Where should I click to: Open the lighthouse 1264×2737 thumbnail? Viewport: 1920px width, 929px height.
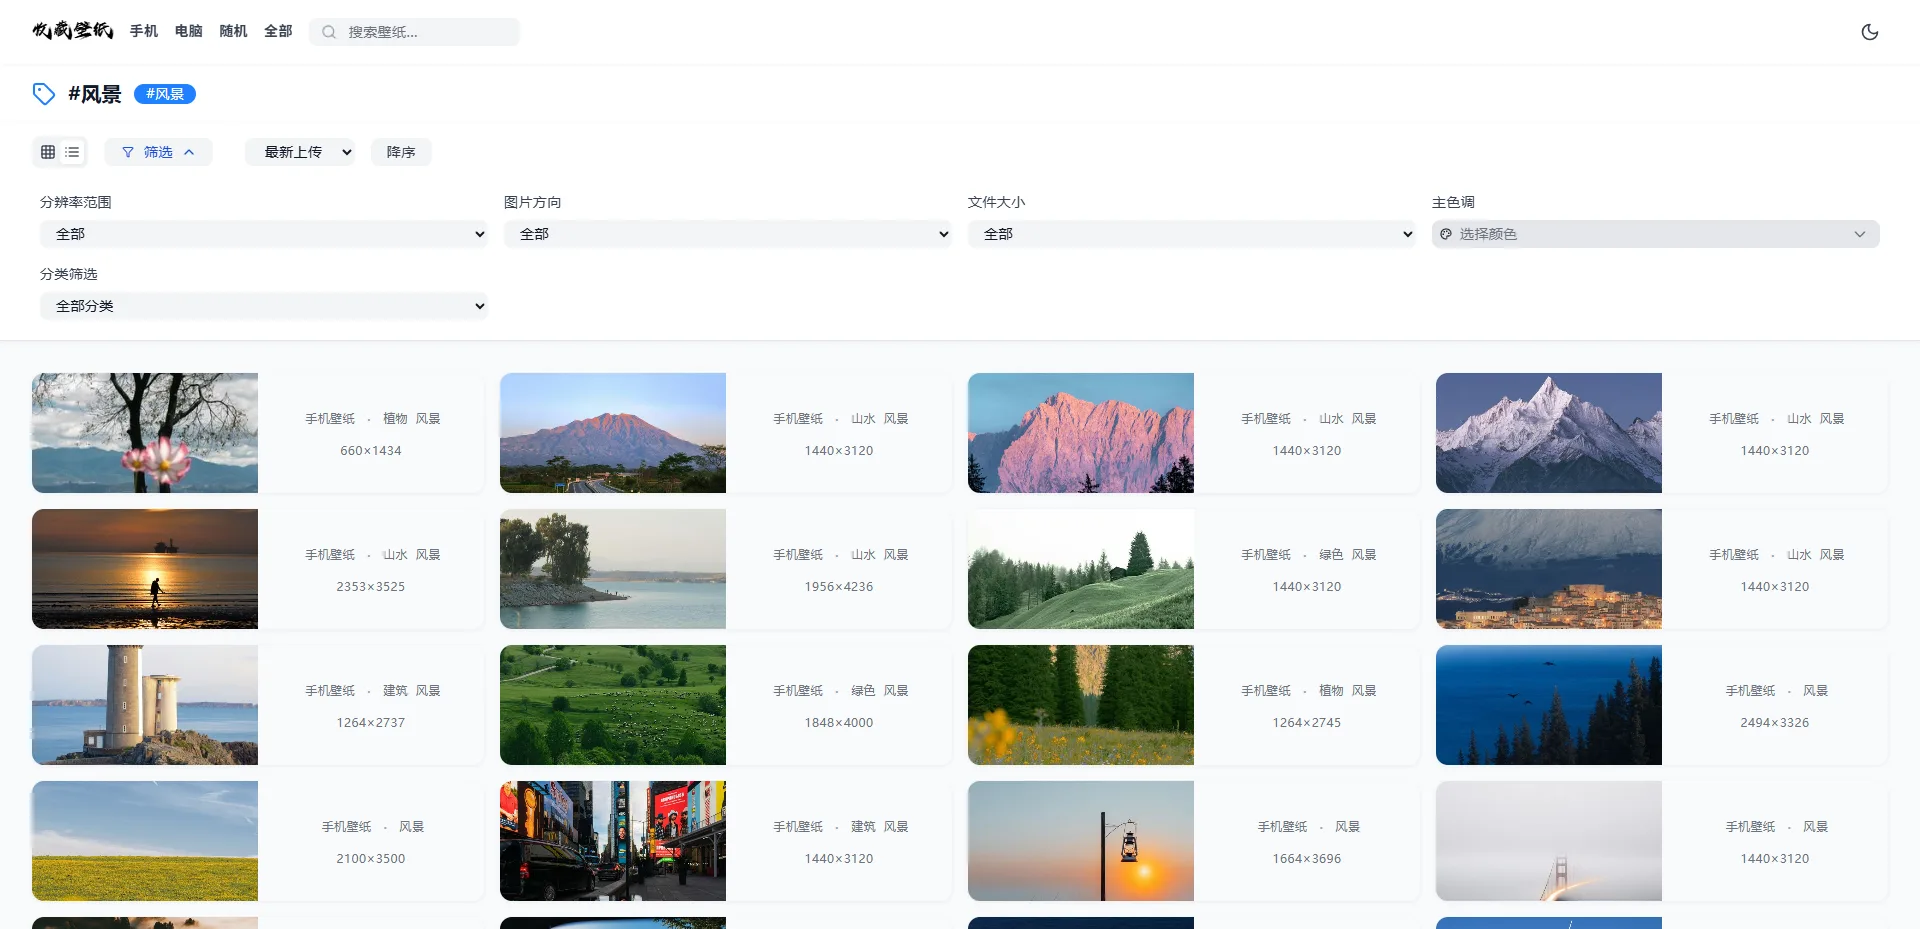[x=145, y=705]
